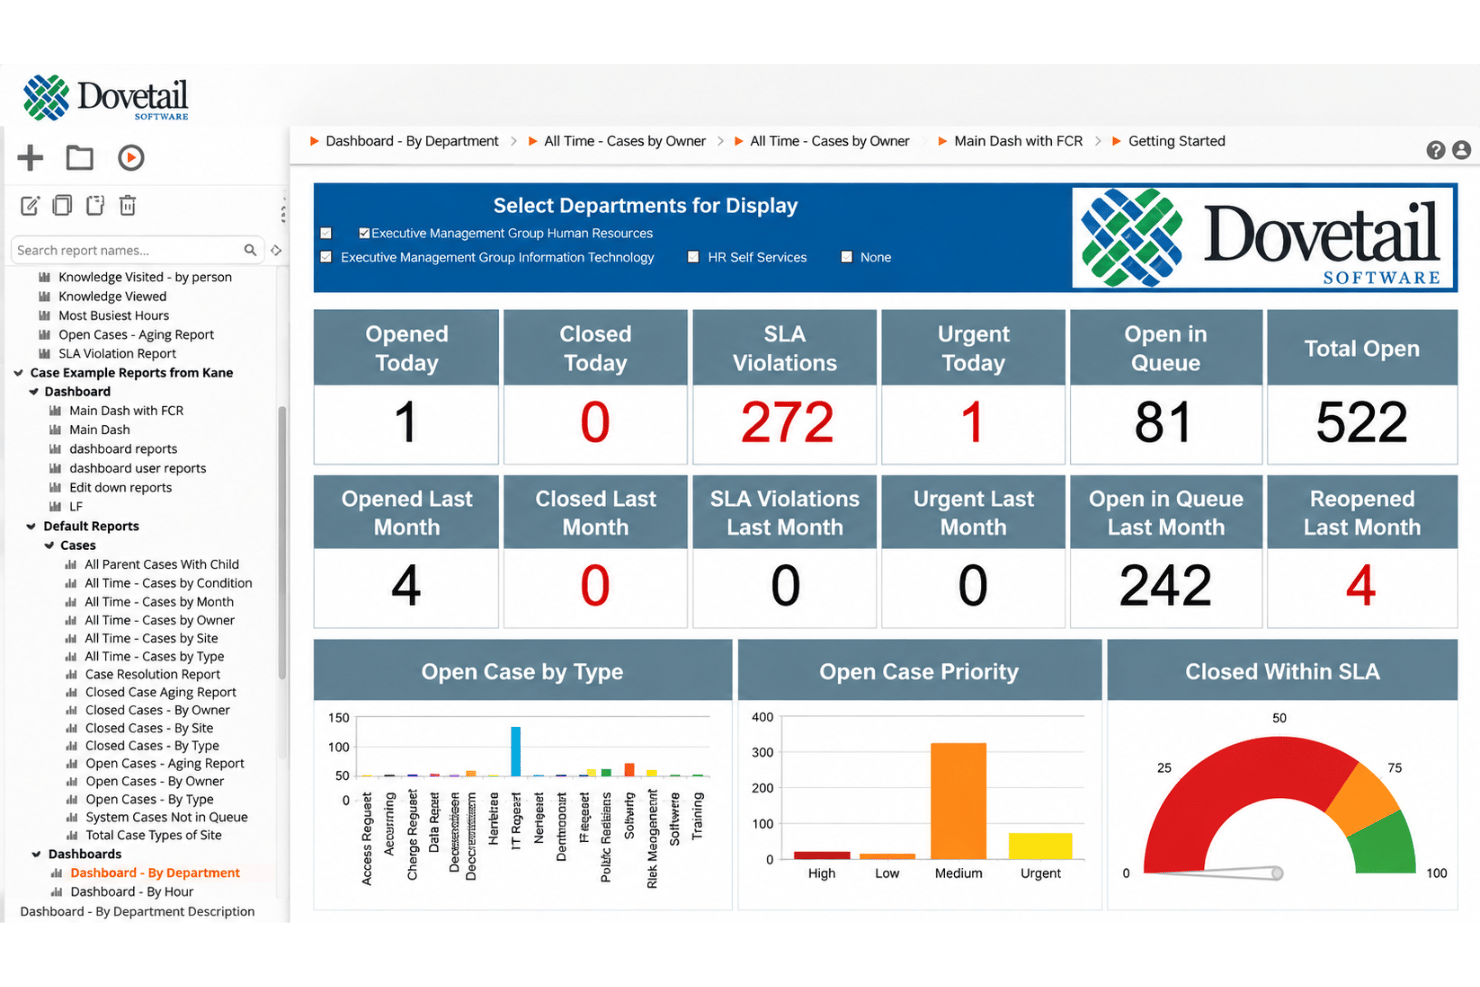Click the orange Medium priority bar
This screenshot has height=987, width=1480.
click(x=958, y=800)
